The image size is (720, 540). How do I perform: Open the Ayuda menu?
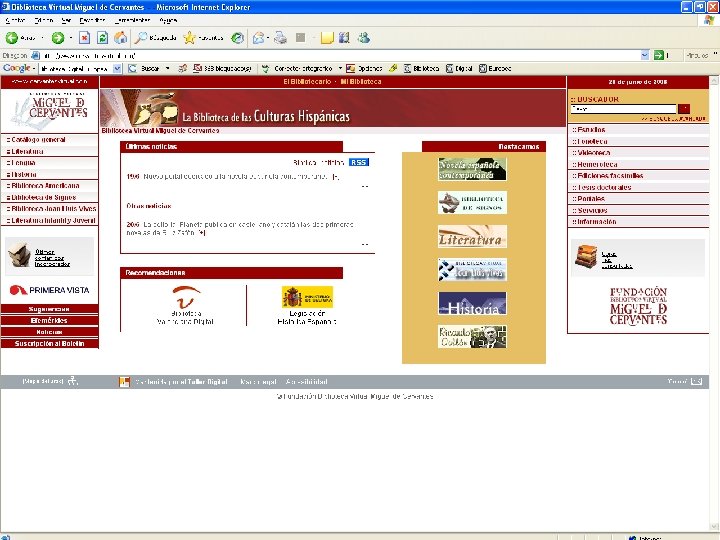[168, 20]
